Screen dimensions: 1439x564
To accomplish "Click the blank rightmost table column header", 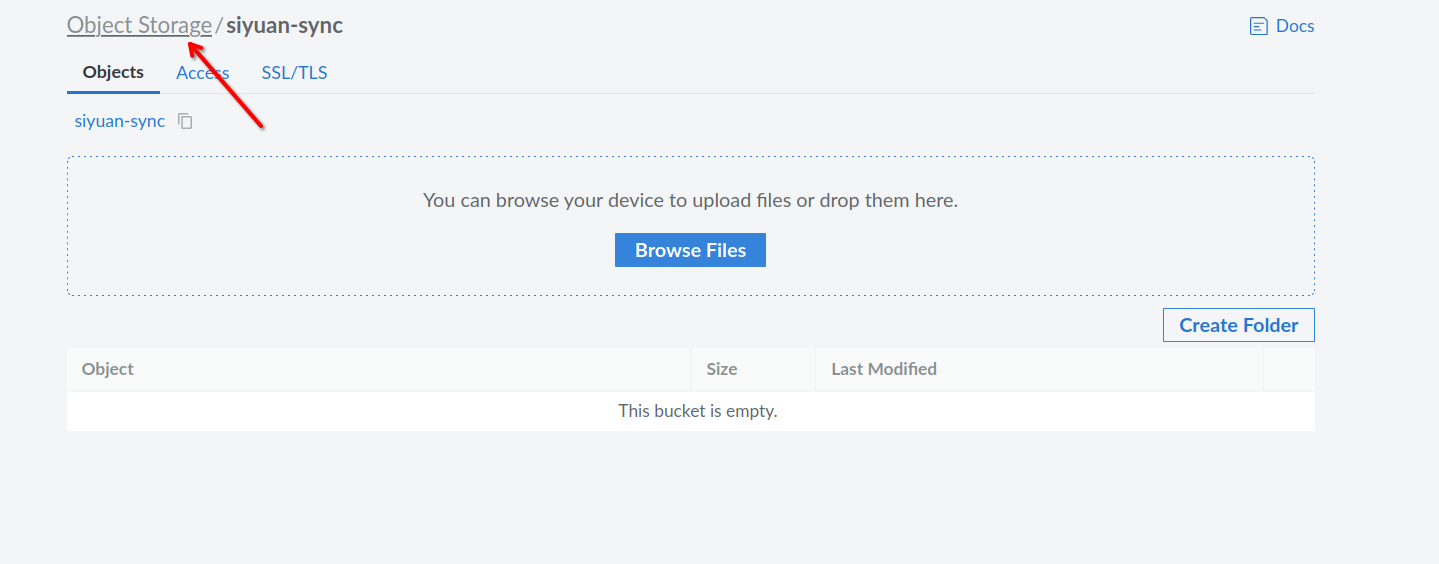I will point(1288,369).
